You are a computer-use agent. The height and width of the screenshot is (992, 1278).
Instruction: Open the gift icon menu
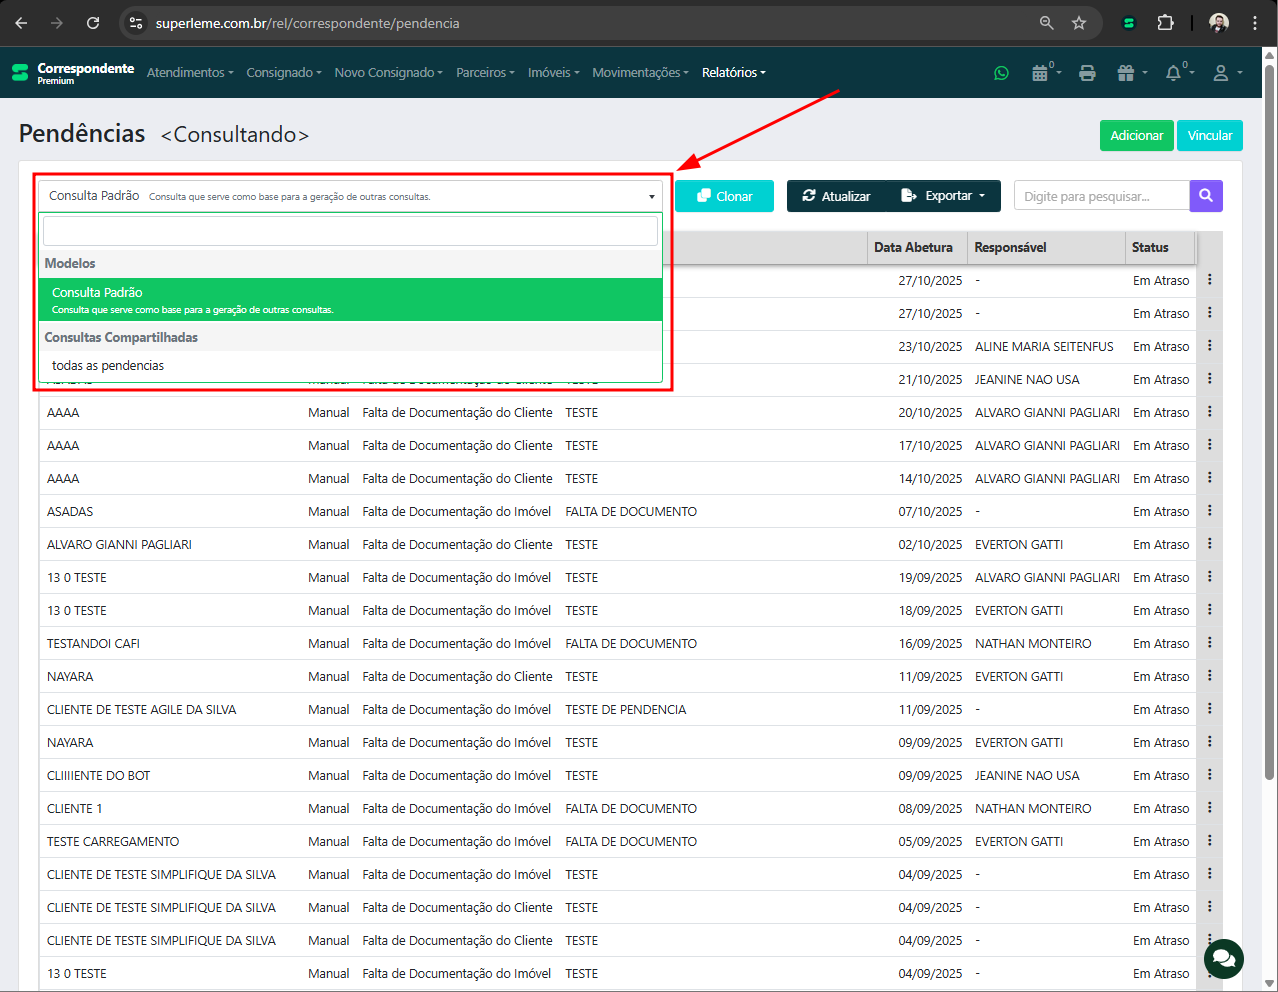(1127, 73)
